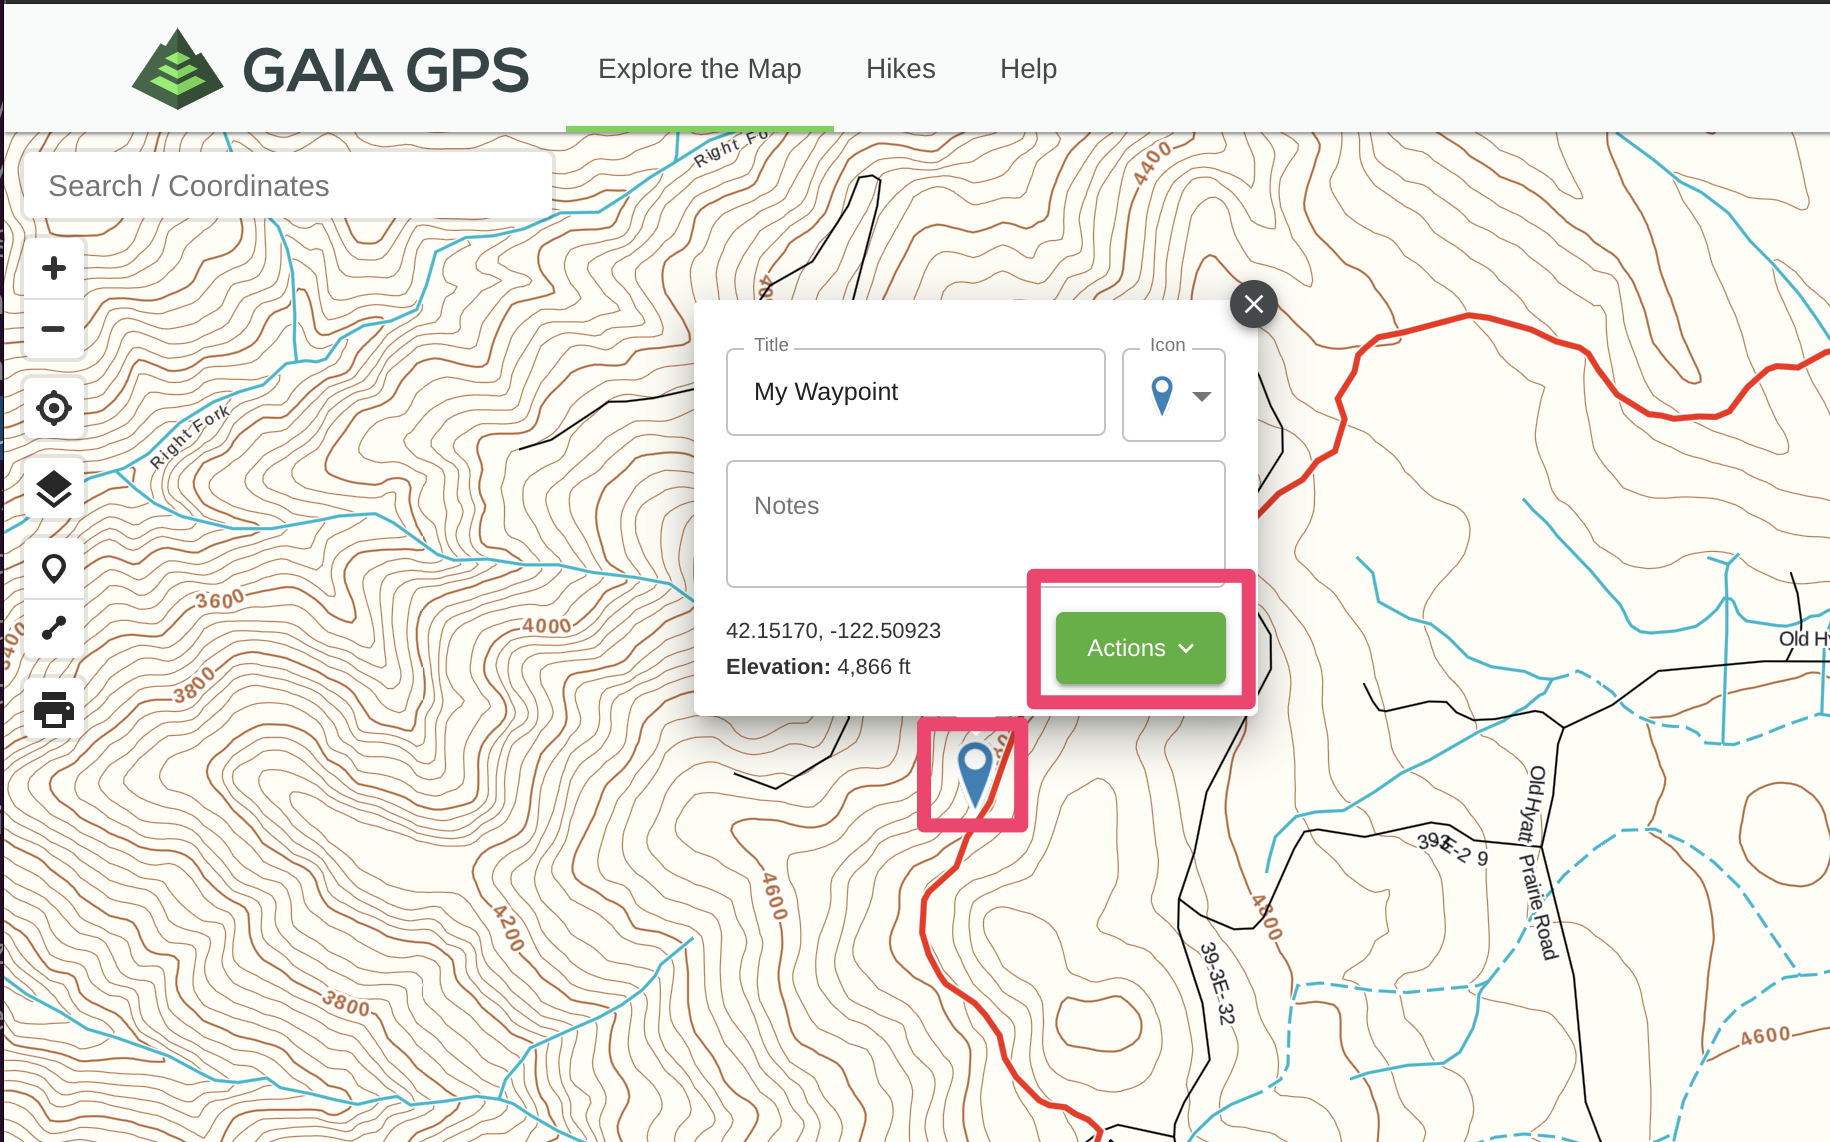Switch to the Hikes tab
This screenshot has width=1830, height=1142.
click(900, 68)
